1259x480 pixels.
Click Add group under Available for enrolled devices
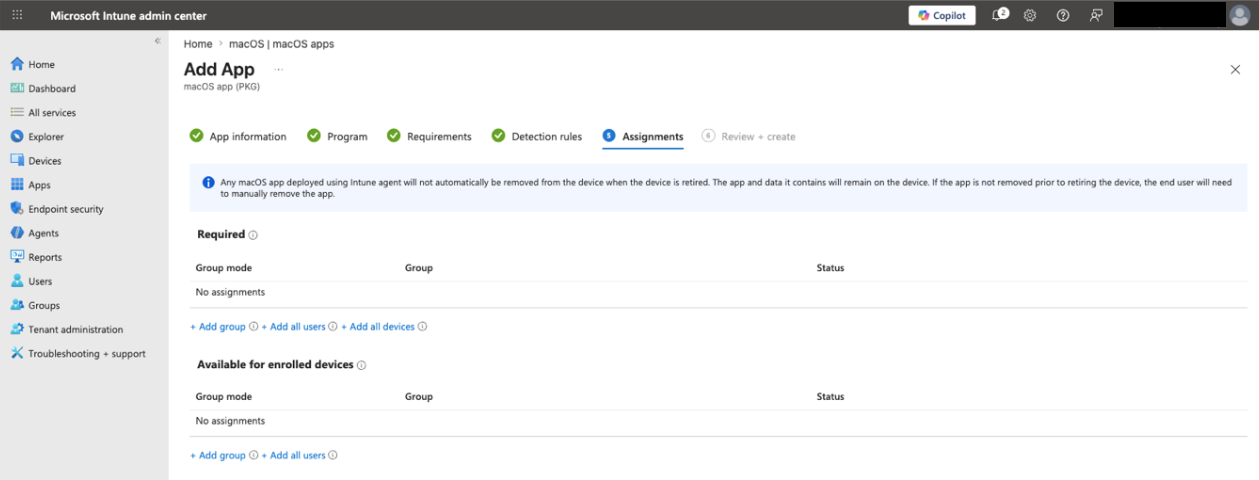pyautogui.click(x=218, y=455)
